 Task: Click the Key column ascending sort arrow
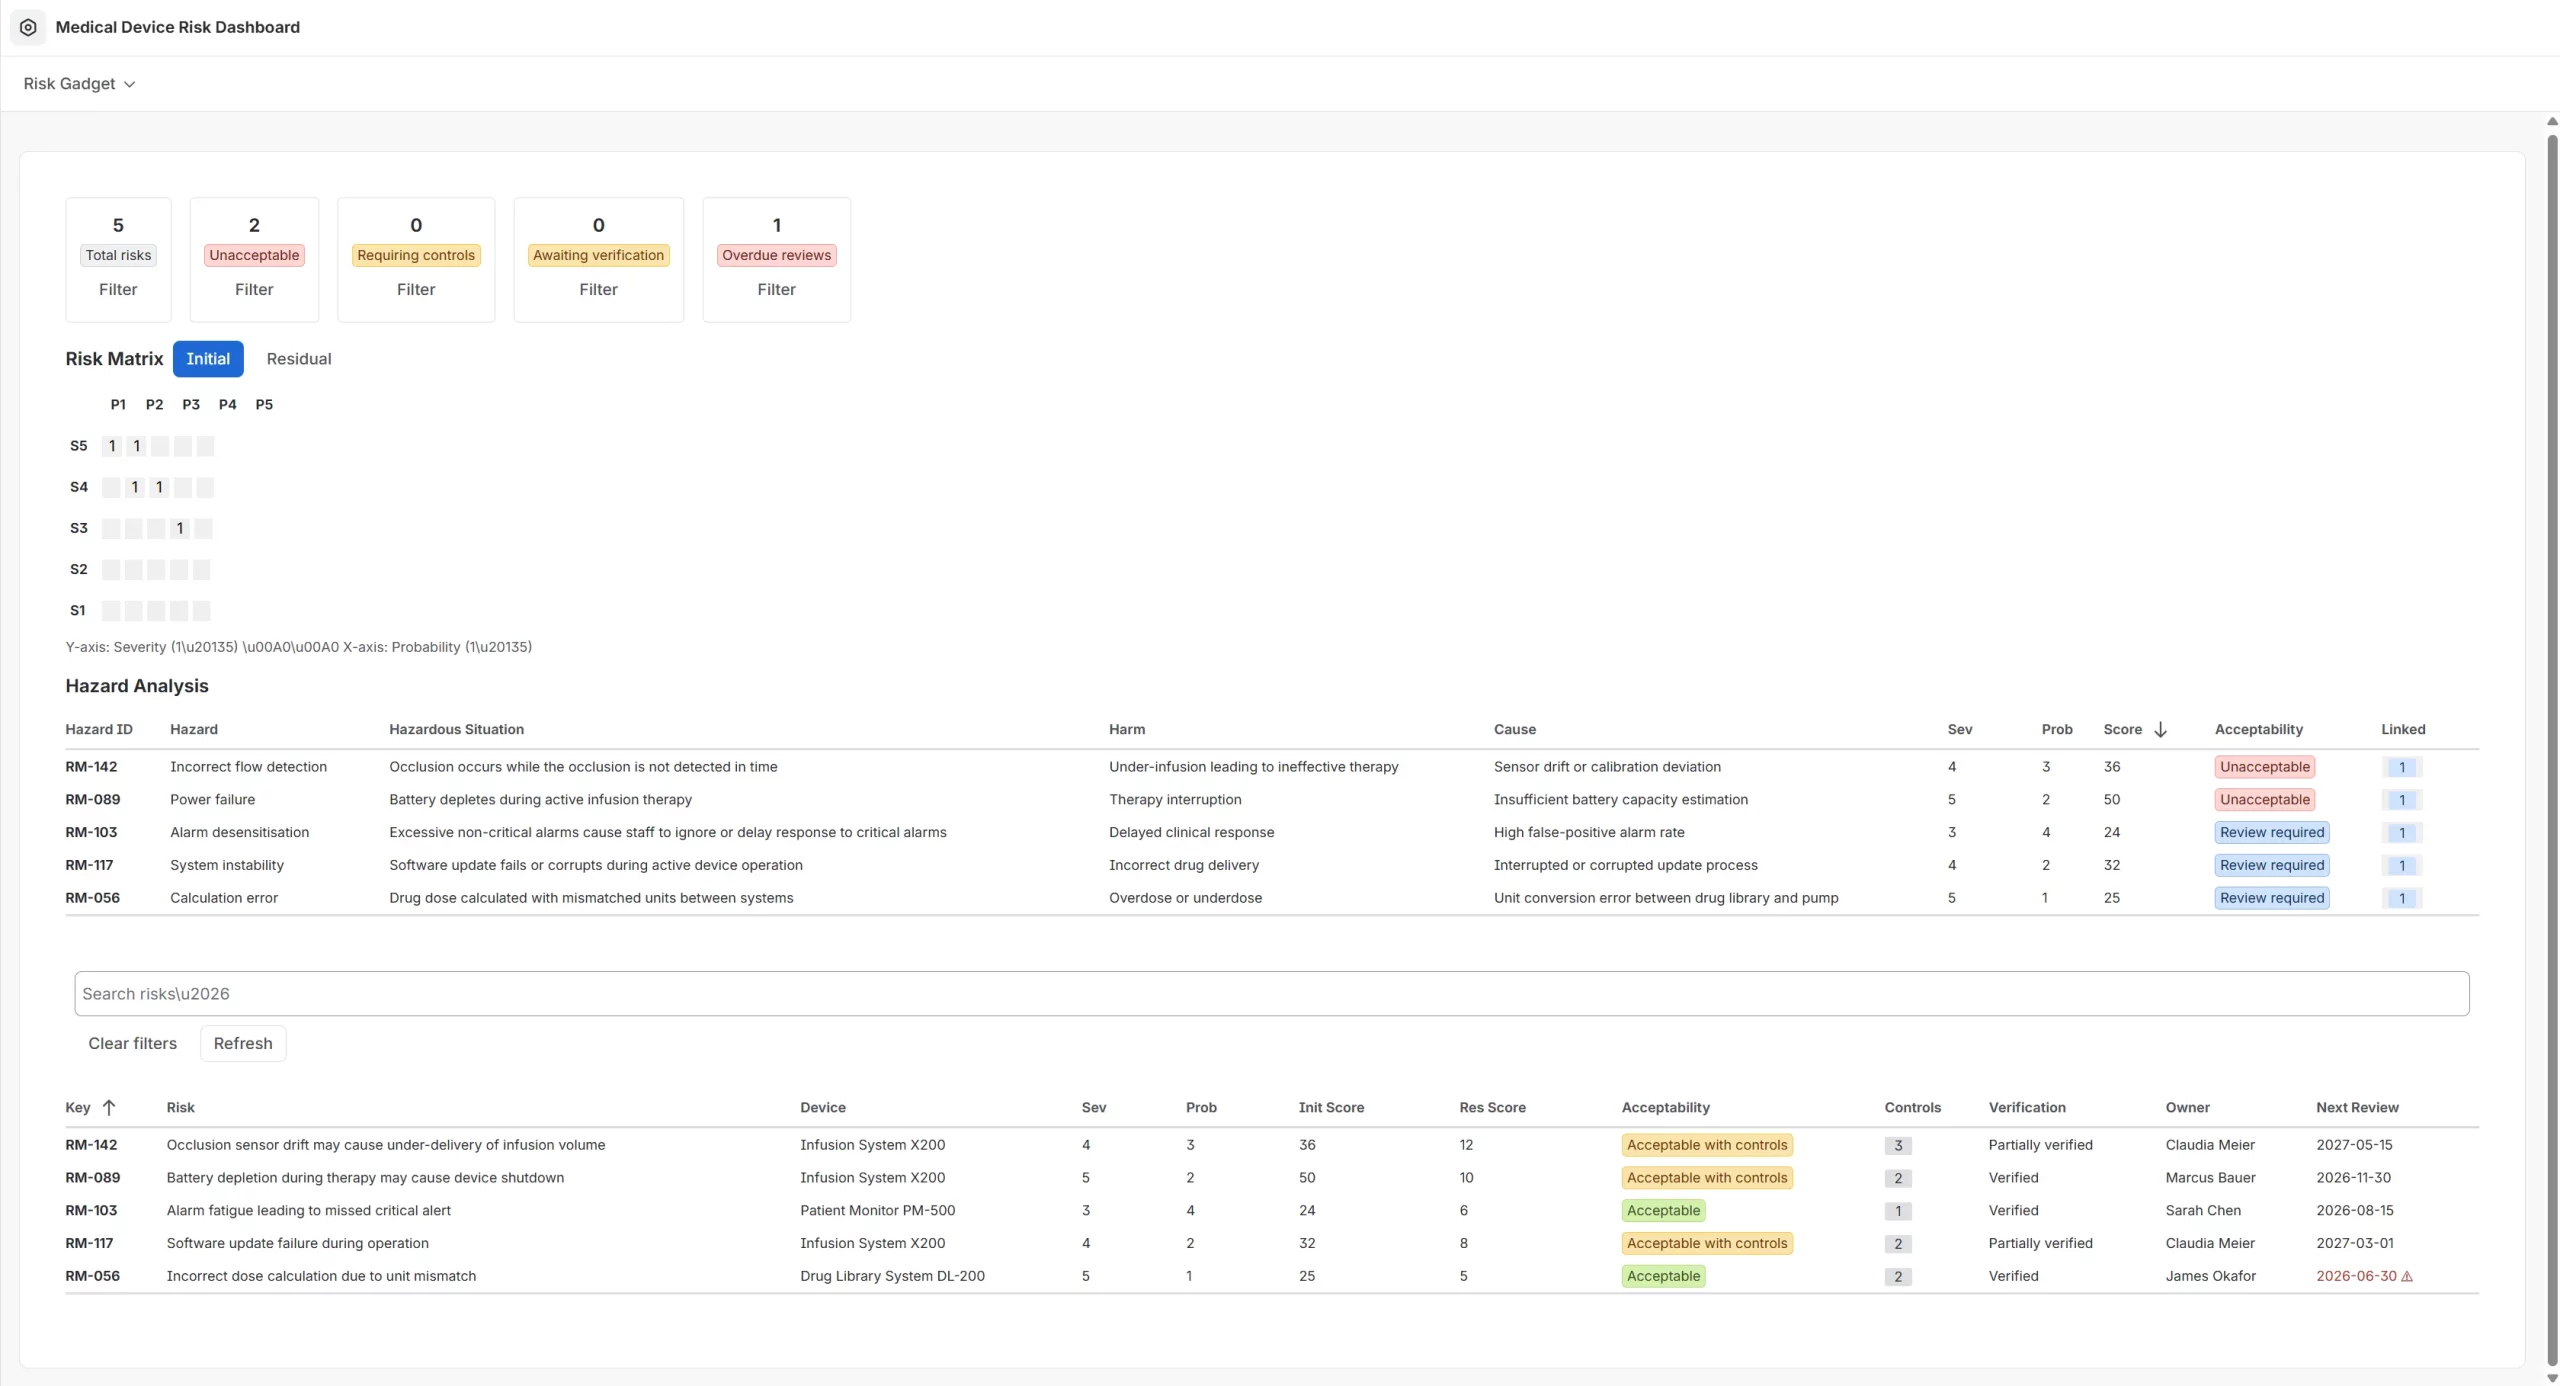point(109,1107)
